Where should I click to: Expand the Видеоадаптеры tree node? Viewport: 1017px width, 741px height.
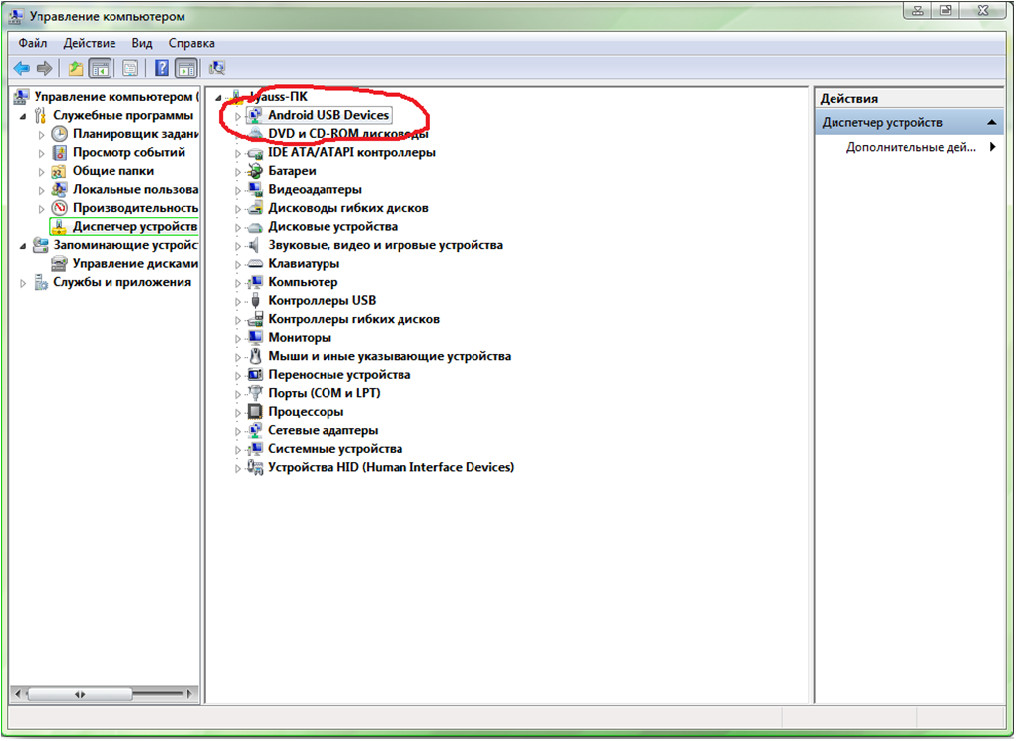[238, 190]
